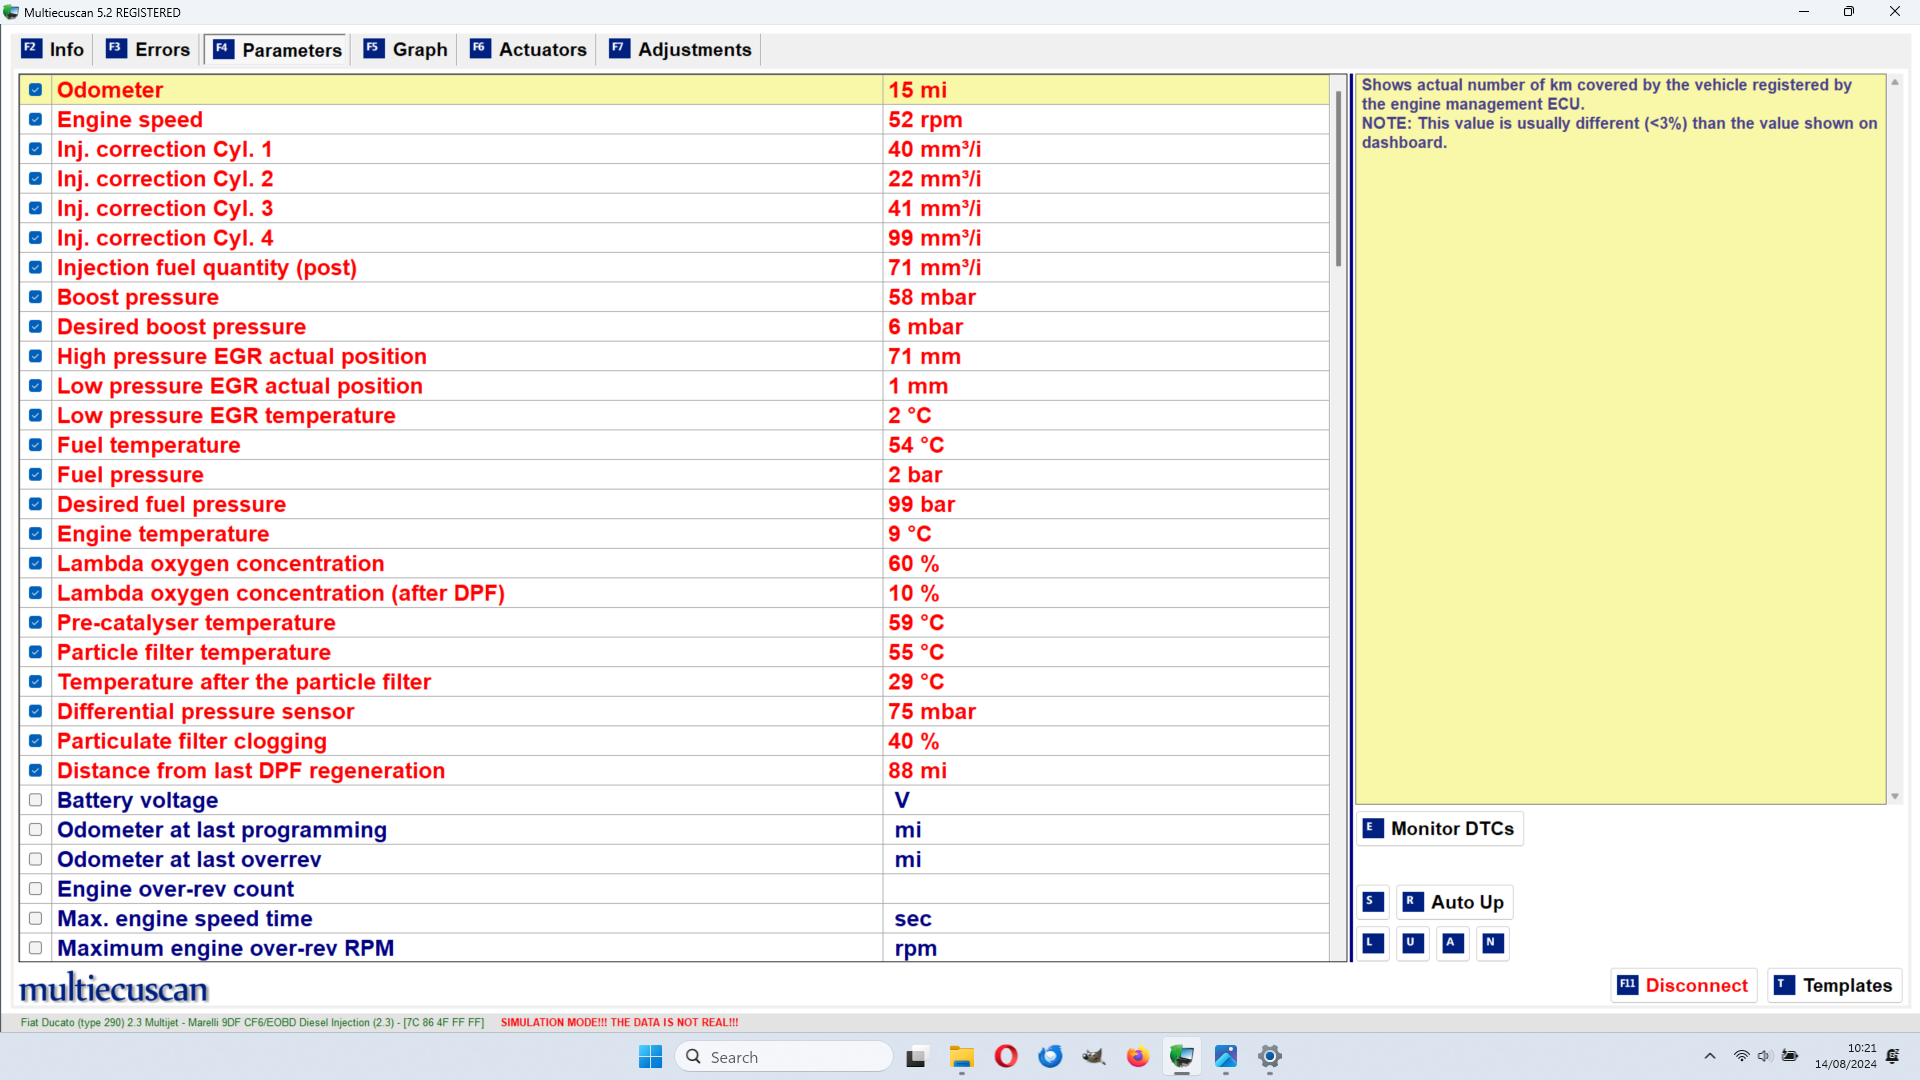Switch to the Errors tab
This screenshot has width=1920, height=1080.
click(148, 50)
